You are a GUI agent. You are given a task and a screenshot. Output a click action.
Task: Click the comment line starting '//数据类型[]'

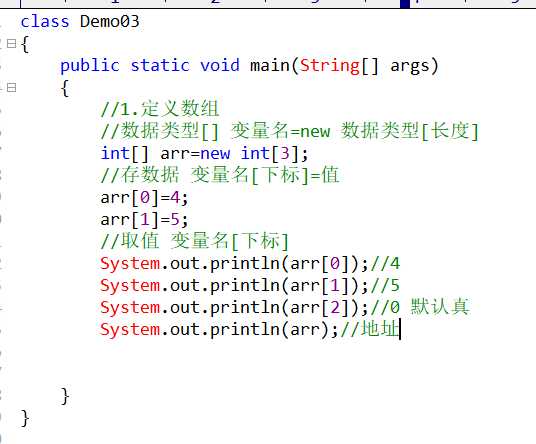[x=289, y=131]
